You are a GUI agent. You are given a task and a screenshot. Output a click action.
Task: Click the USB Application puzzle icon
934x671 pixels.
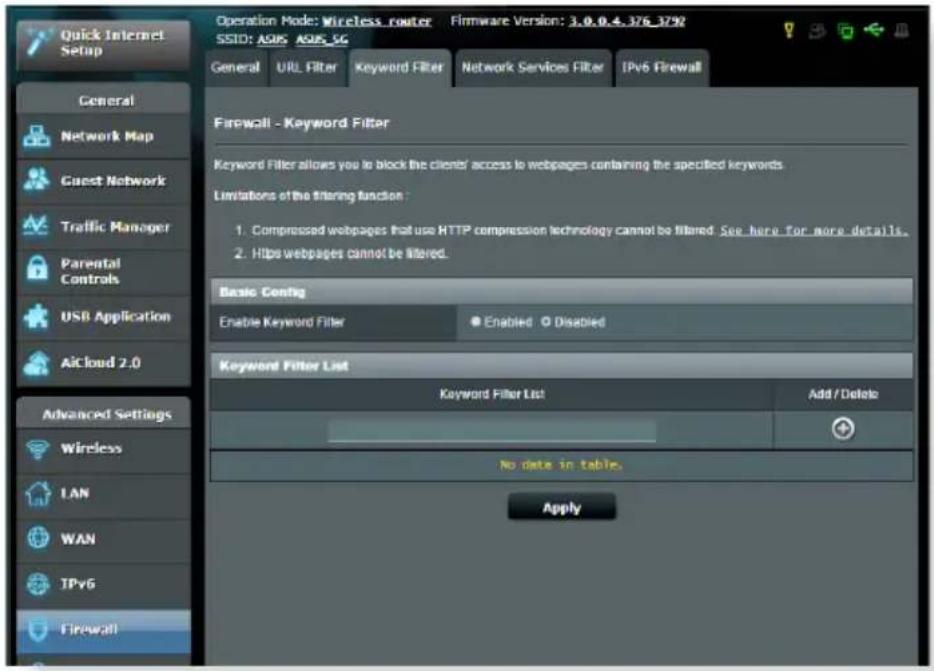37,316
